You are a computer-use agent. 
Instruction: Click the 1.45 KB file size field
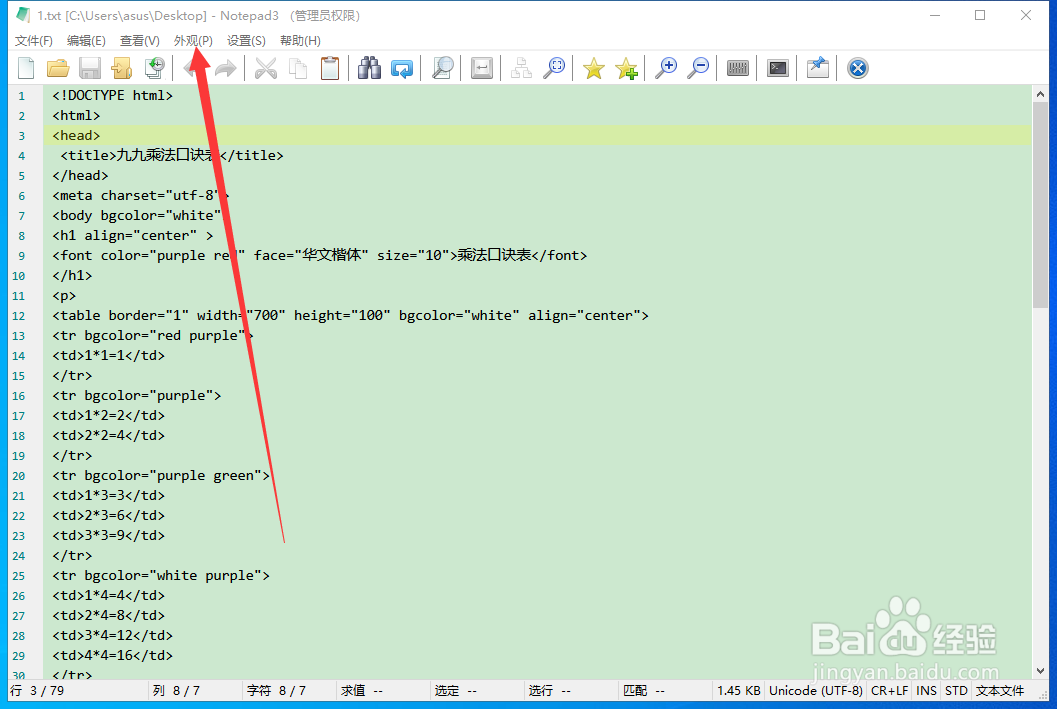click(x=738, y=690)
